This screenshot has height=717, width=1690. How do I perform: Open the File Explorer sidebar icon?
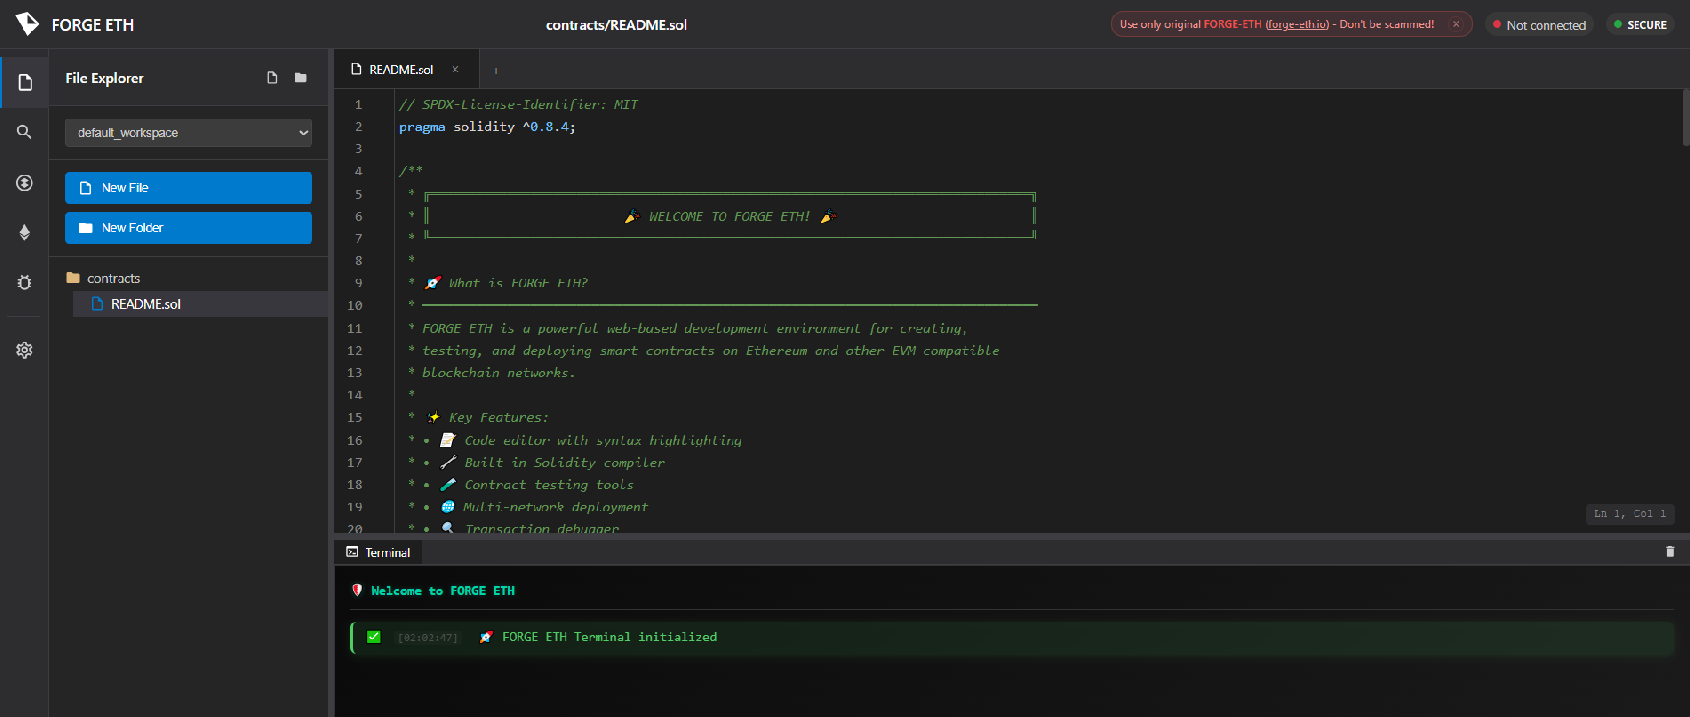coord(25,82)
